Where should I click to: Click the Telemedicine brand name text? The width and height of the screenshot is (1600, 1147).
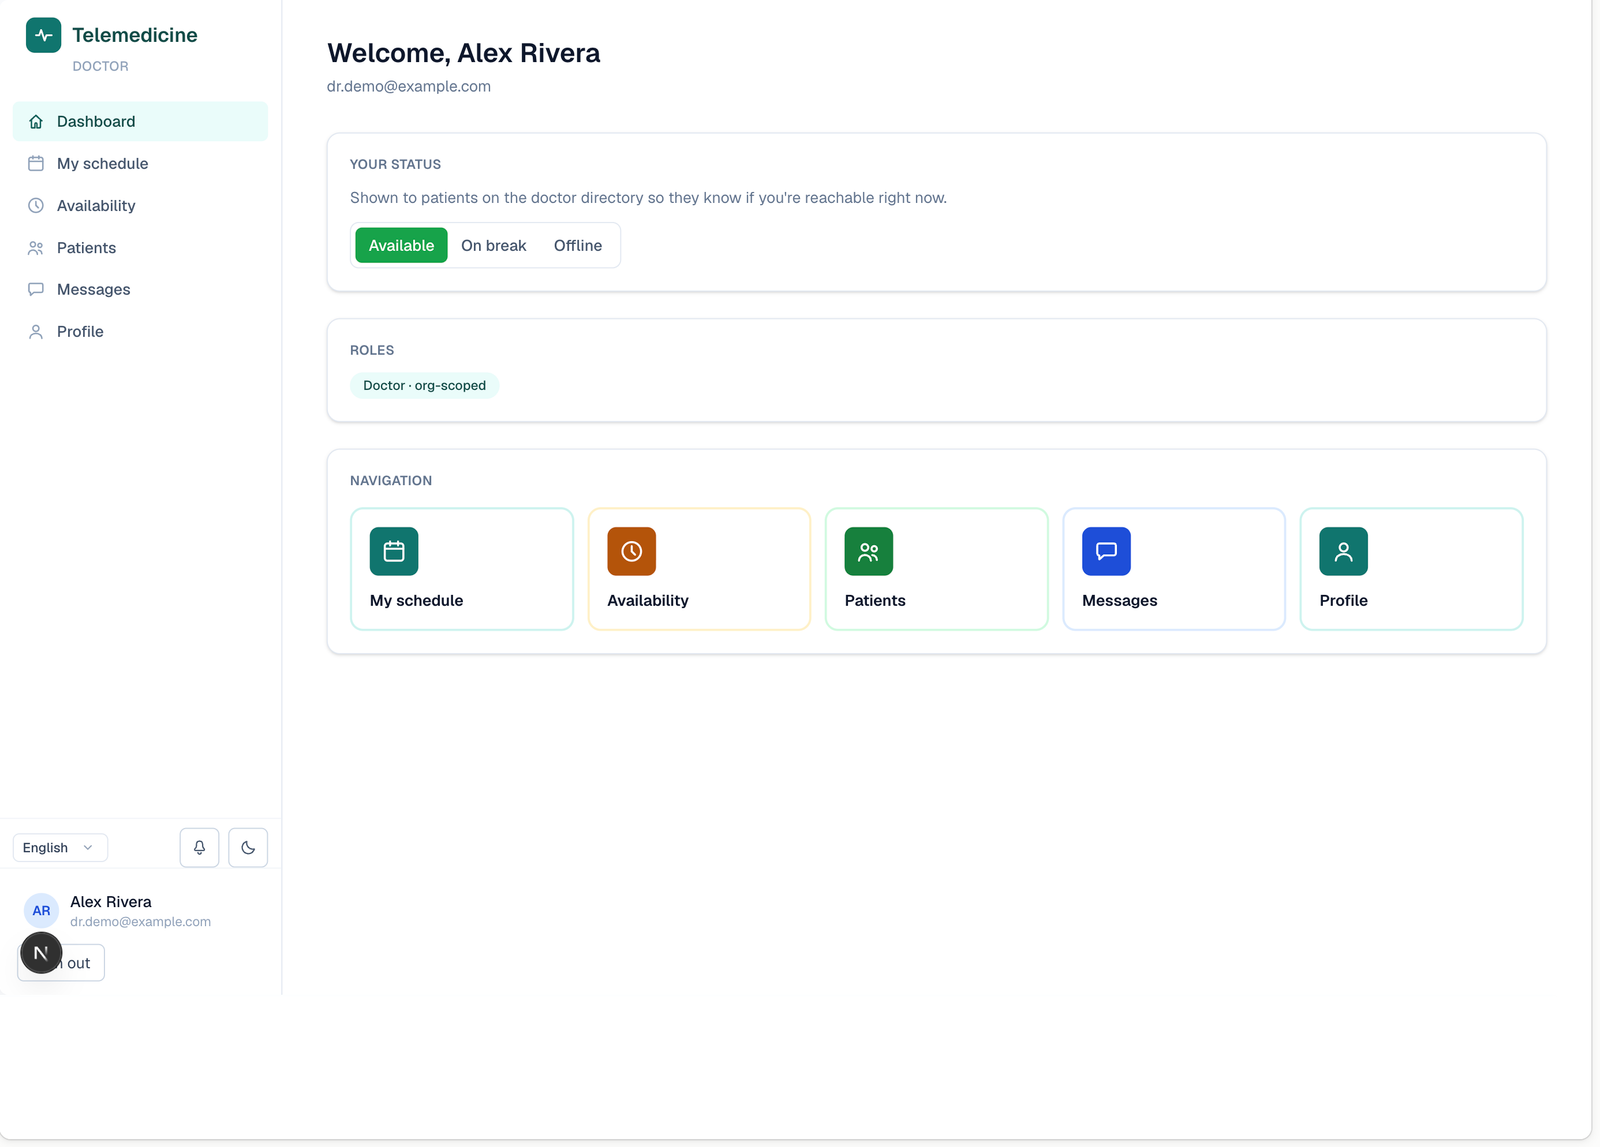point(135,35)
